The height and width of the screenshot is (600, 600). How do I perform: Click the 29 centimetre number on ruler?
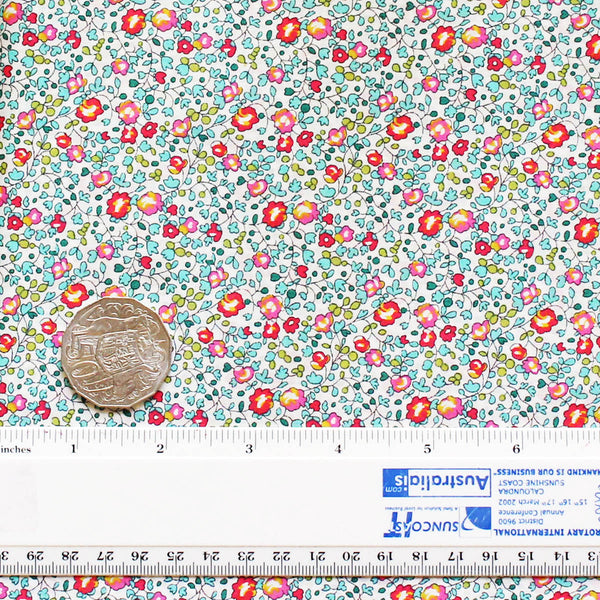pyautogui.click(x=38, y=556)
